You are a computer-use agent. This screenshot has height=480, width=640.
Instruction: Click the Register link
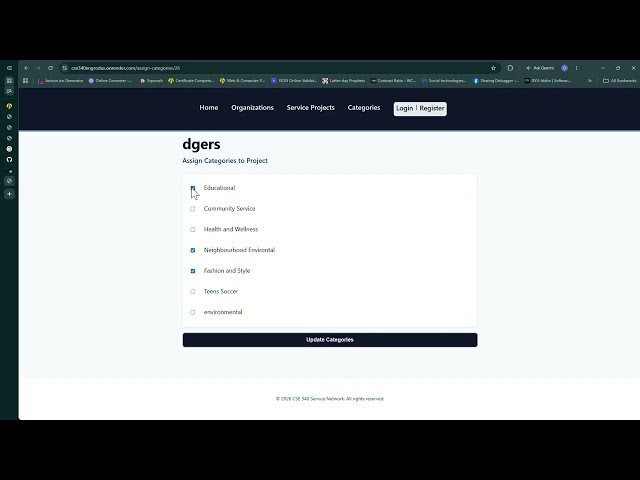click(x=432, y=109)
